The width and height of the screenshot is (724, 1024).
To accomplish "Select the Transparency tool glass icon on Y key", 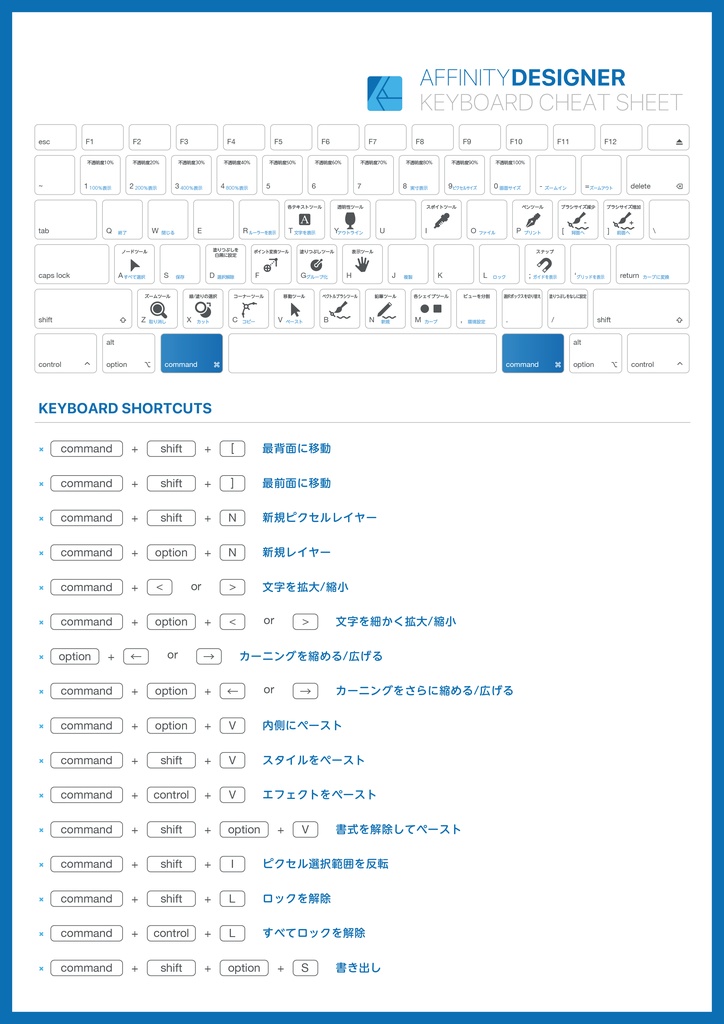I will 349,220.
